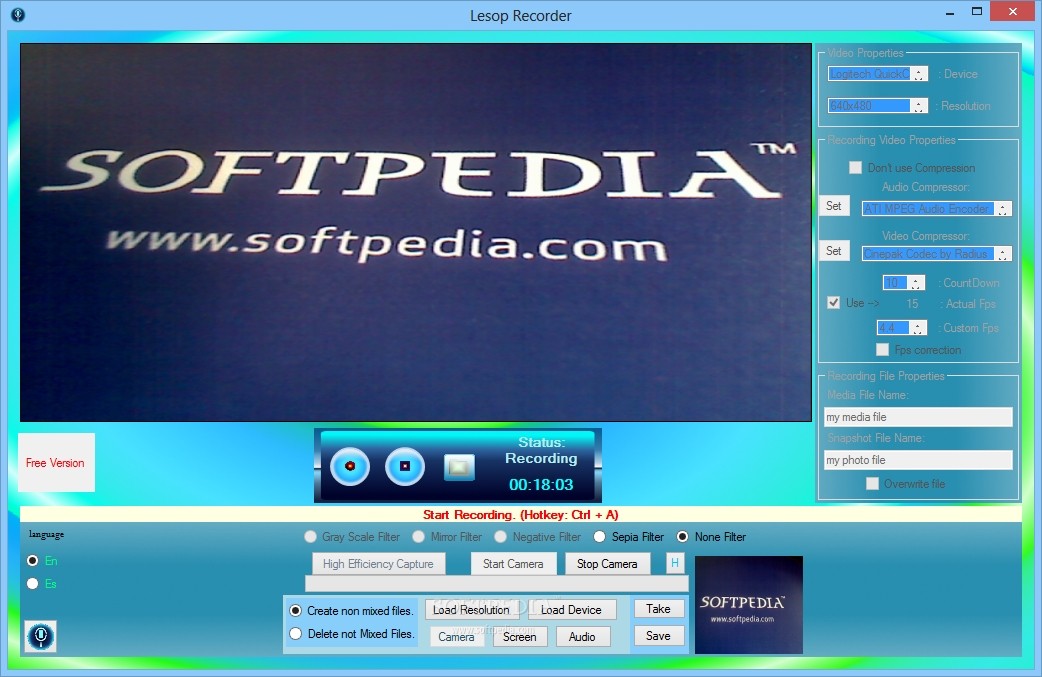Choose the Negative Filter option
The width and height of the screenshot is (1042, 677).
click(x=500, y=536)
